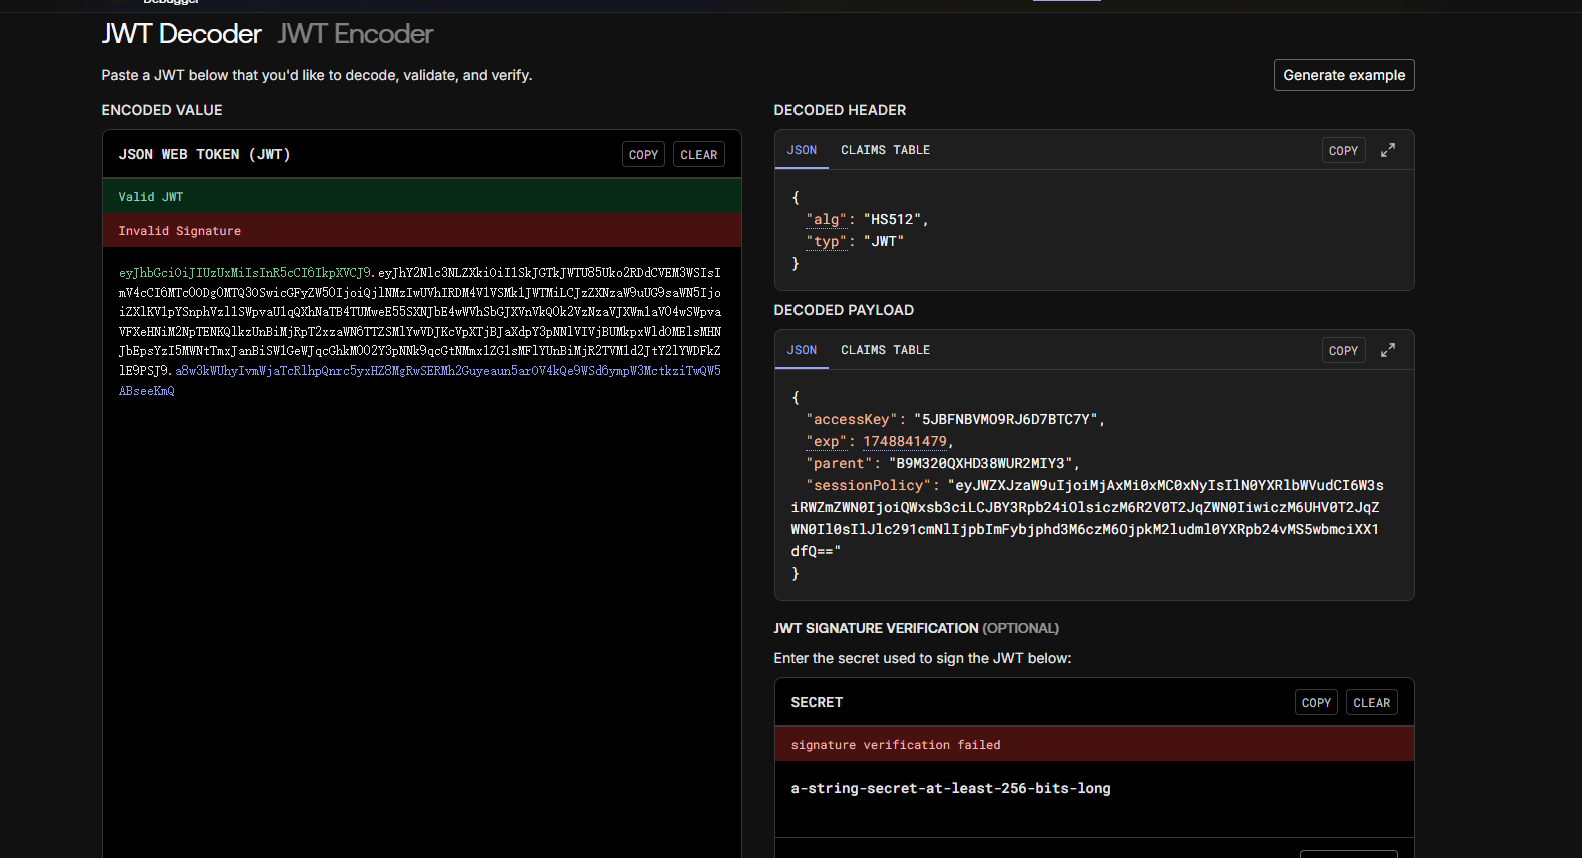The image size is (1582, 858).
Task: Click the "Valid JWT" status banner
Action: point(422,197)
